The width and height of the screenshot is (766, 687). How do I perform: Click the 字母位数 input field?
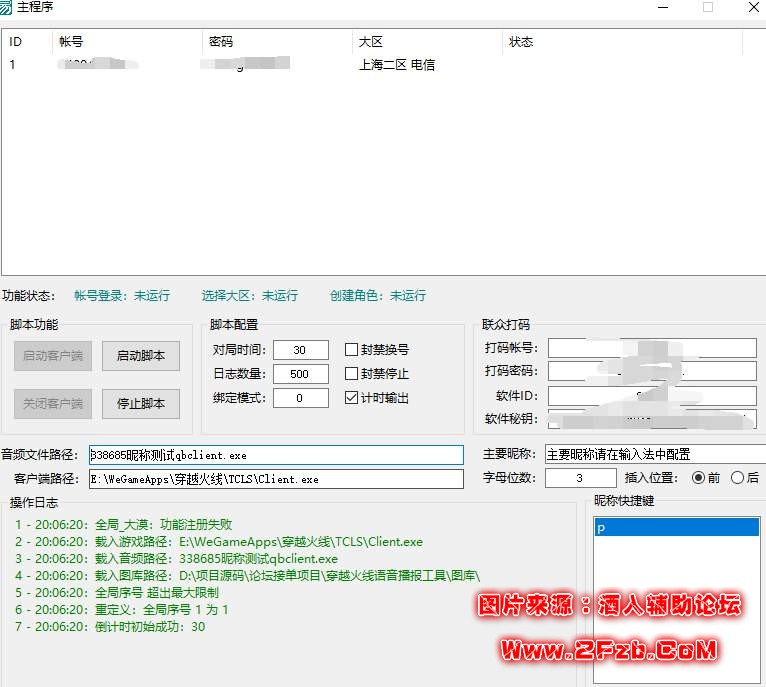pyautogui.click(x=580, y=479)
